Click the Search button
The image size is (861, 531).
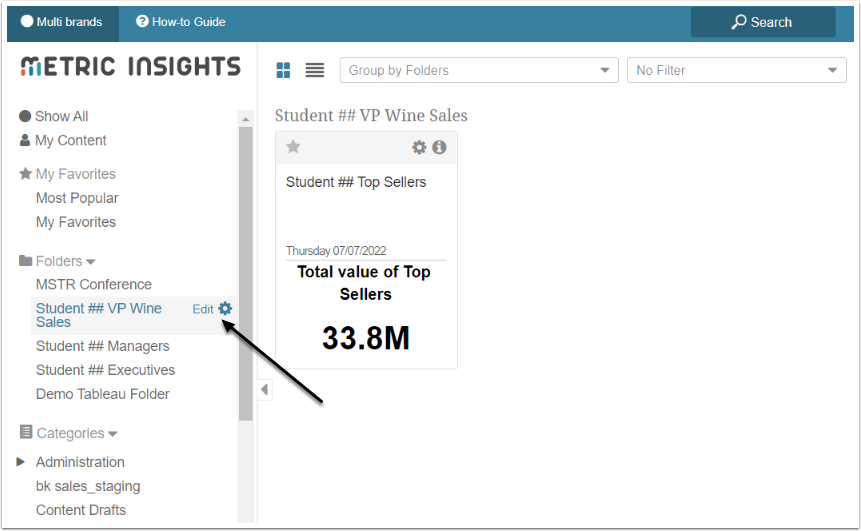[762, 22]
